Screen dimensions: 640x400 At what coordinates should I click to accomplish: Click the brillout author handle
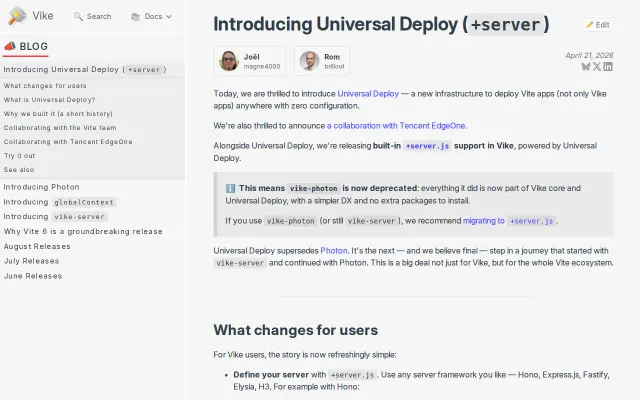pos(334,67)
